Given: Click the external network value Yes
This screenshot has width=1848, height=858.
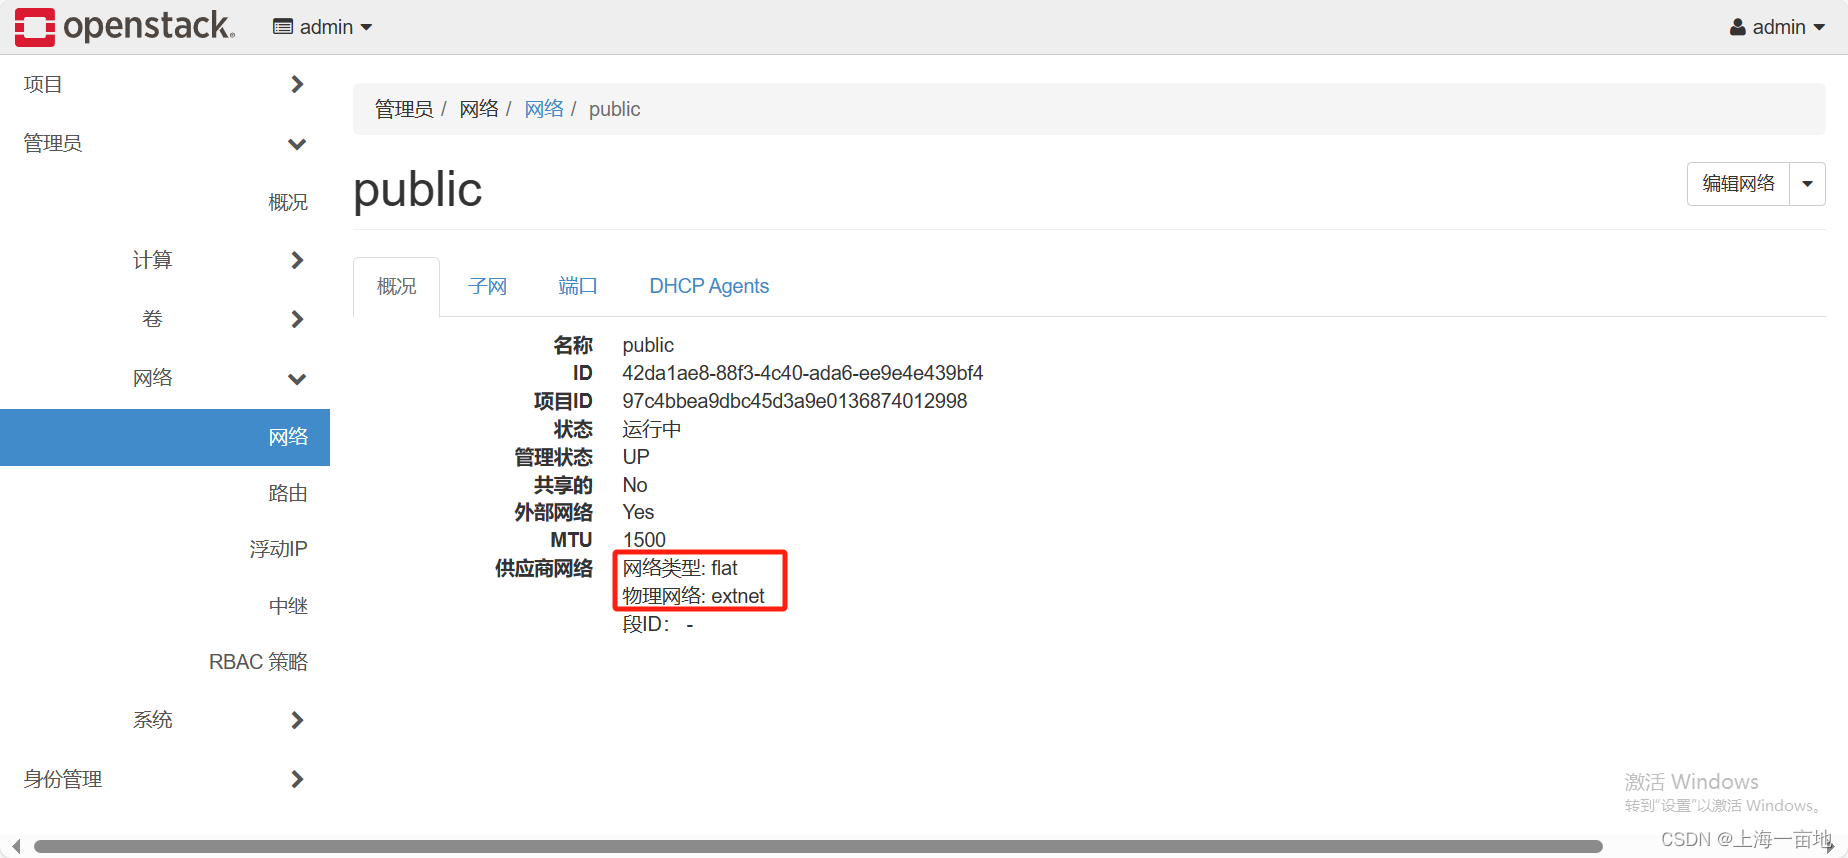Looking at the screenshot, I should [638, 512].
